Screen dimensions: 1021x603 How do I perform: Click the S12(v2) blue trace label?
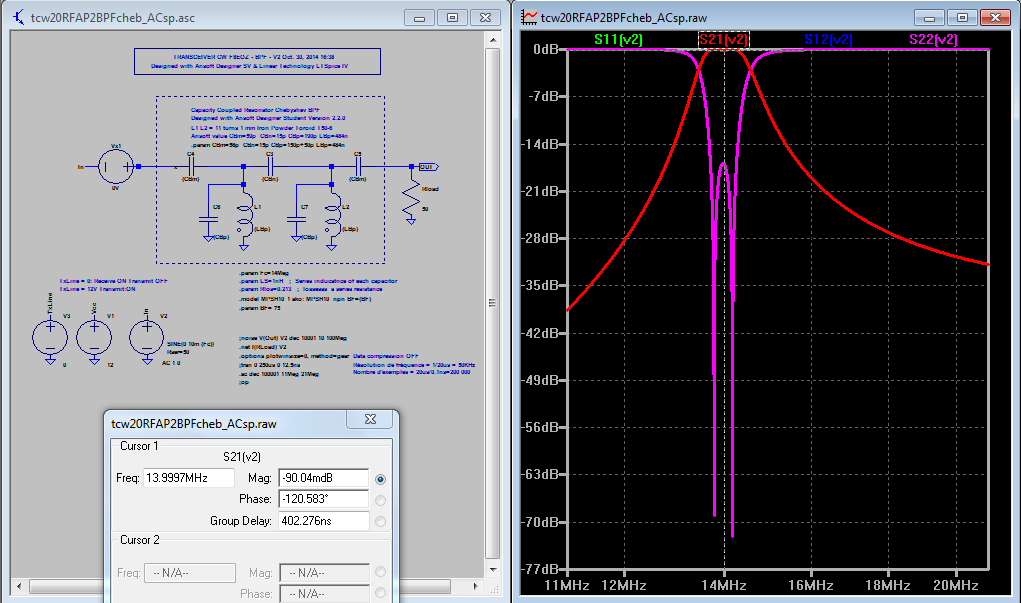coord(828,39)
